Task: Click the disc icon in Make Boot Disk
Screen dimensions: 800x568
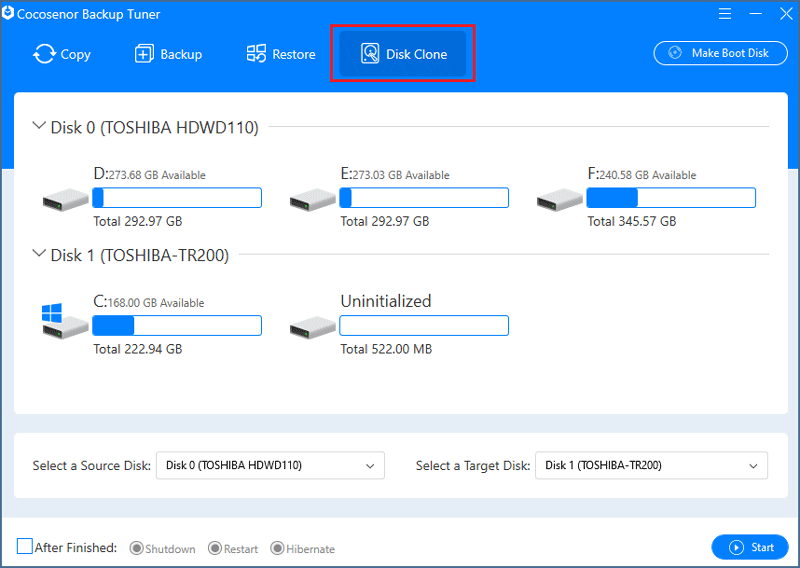Action: point(675,53)
